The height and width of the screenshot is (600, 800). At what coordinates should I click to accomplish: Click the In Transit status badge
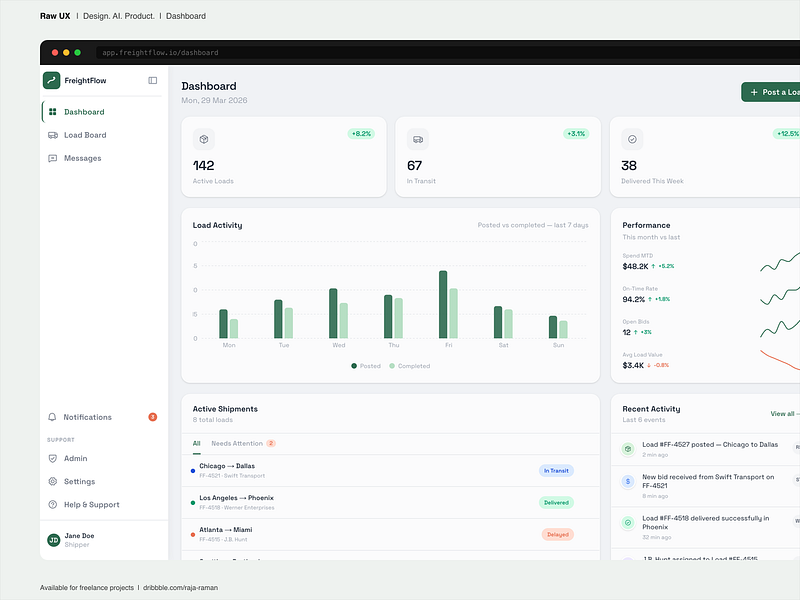click(556, 470)
